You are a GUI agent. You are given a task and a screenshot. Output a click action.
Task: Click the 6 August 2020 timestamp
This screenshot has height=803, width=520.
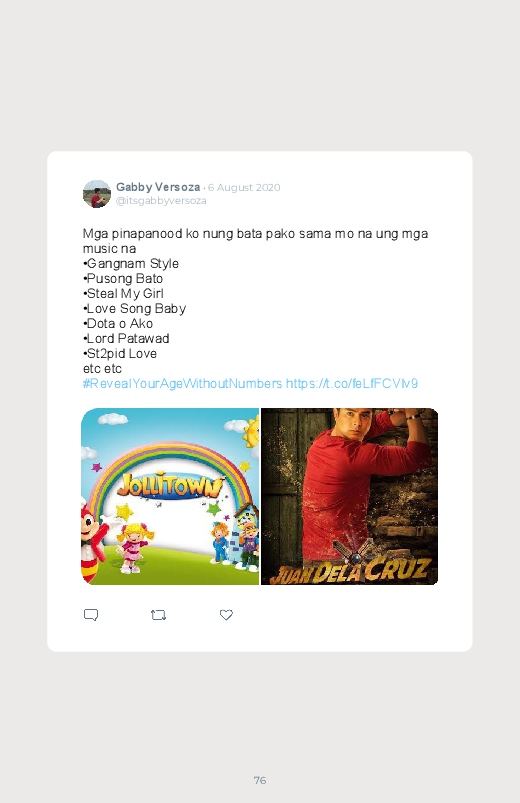244,187
